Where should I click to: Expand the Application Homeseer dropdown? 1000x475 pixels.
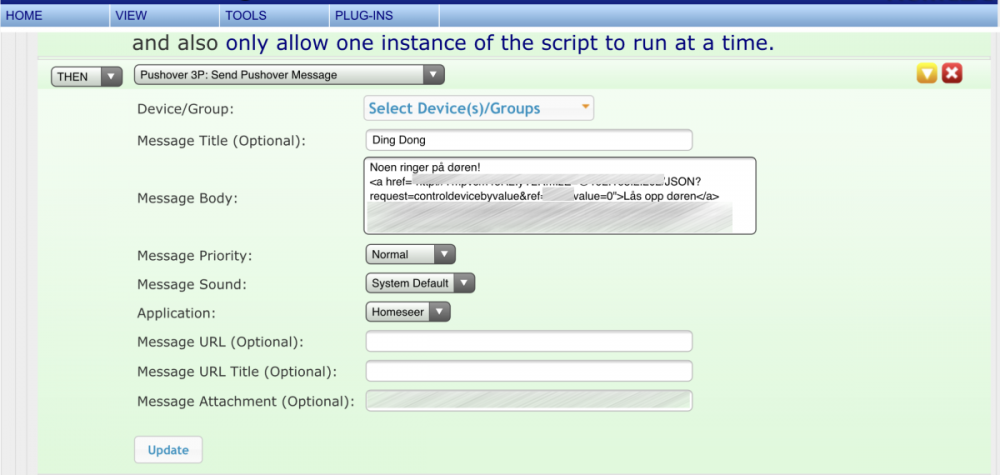[408, 312]
